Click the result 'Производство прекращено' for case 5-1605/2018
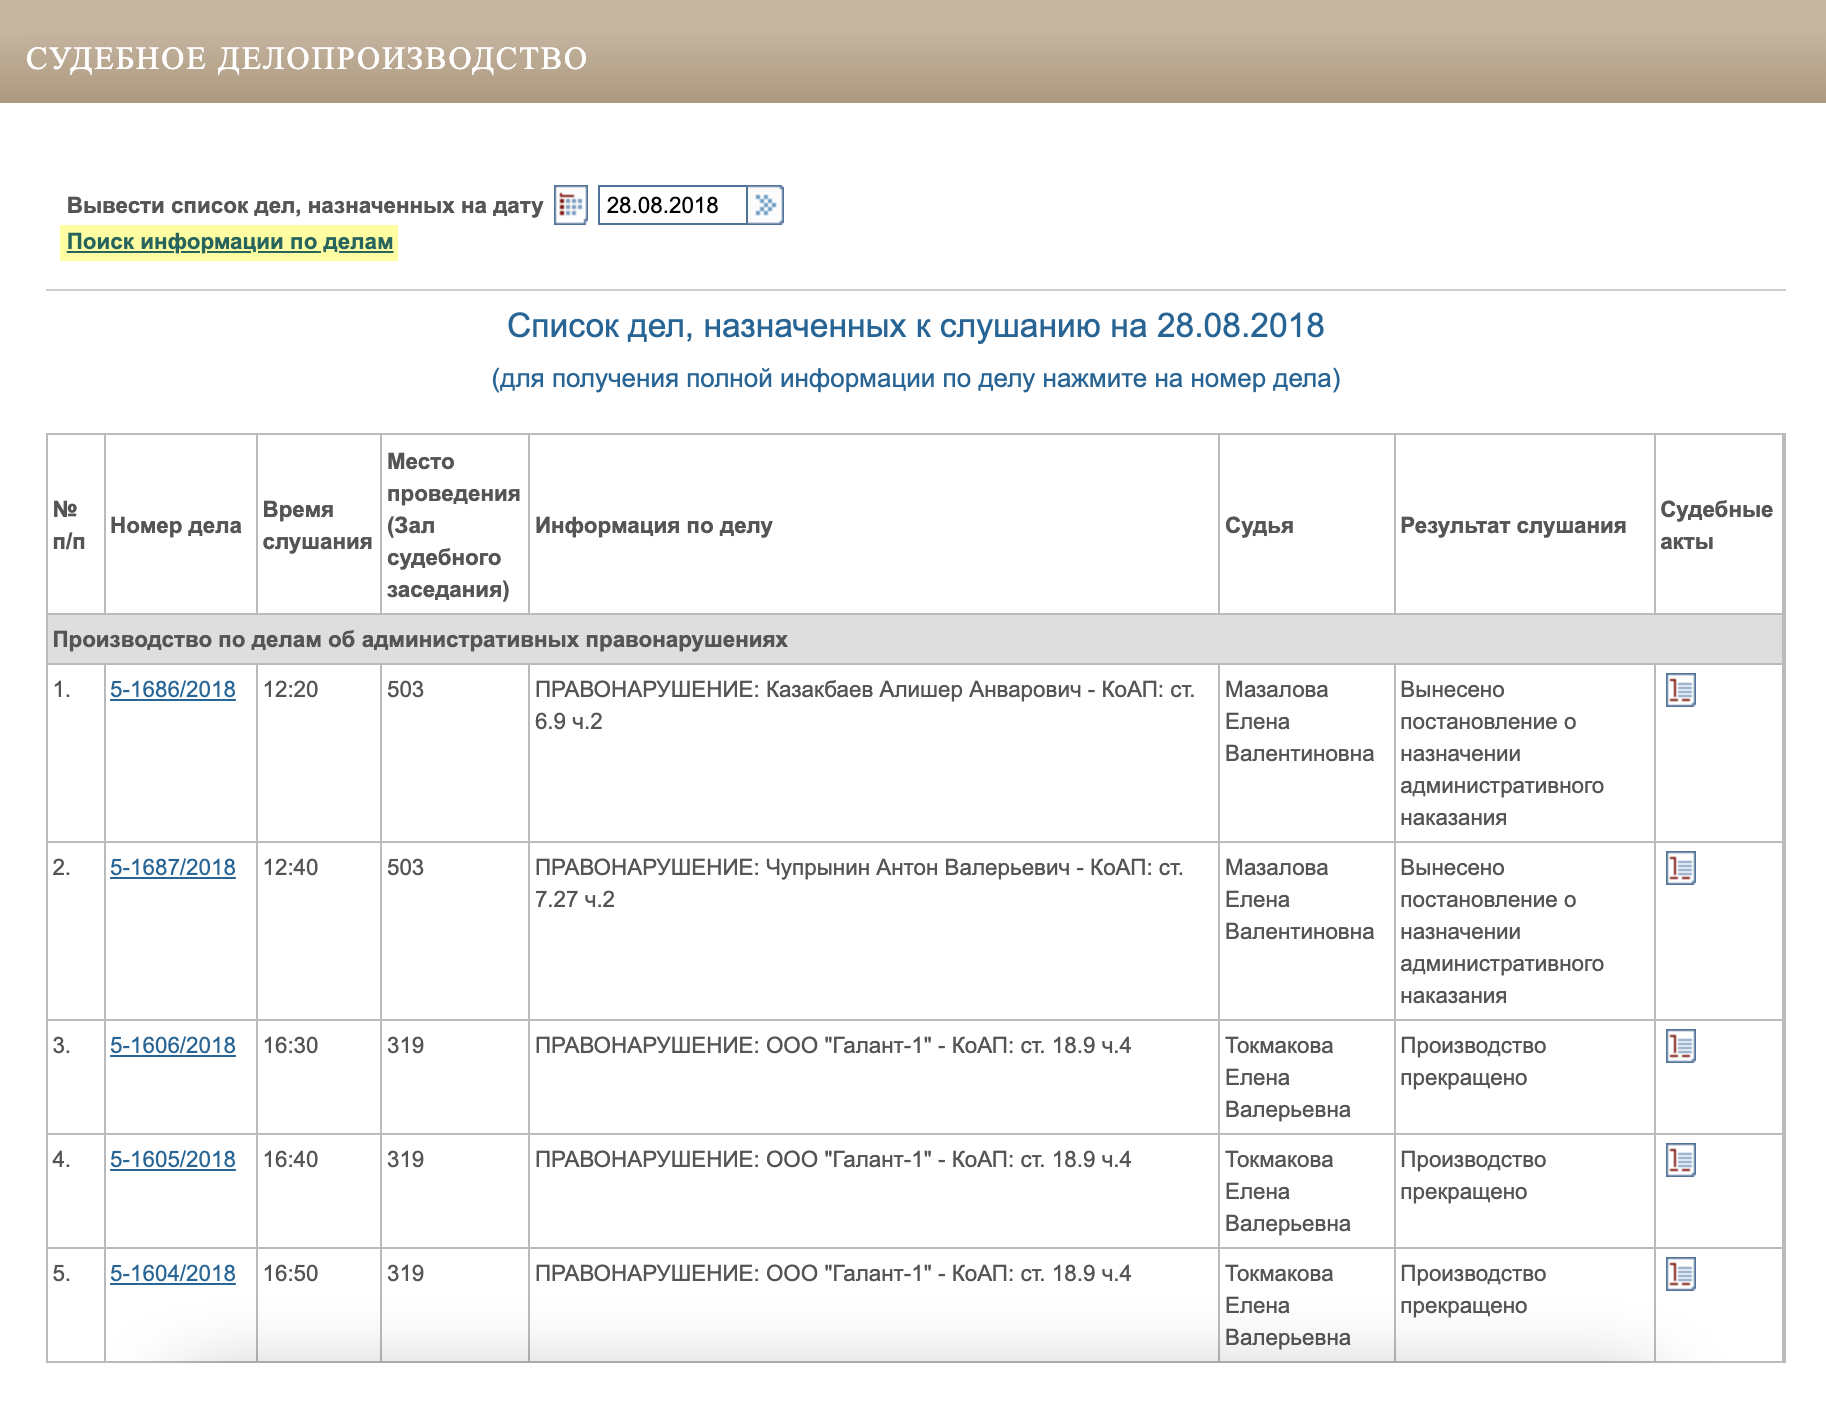The image size is (1826, 1410). point(1473,1176)
